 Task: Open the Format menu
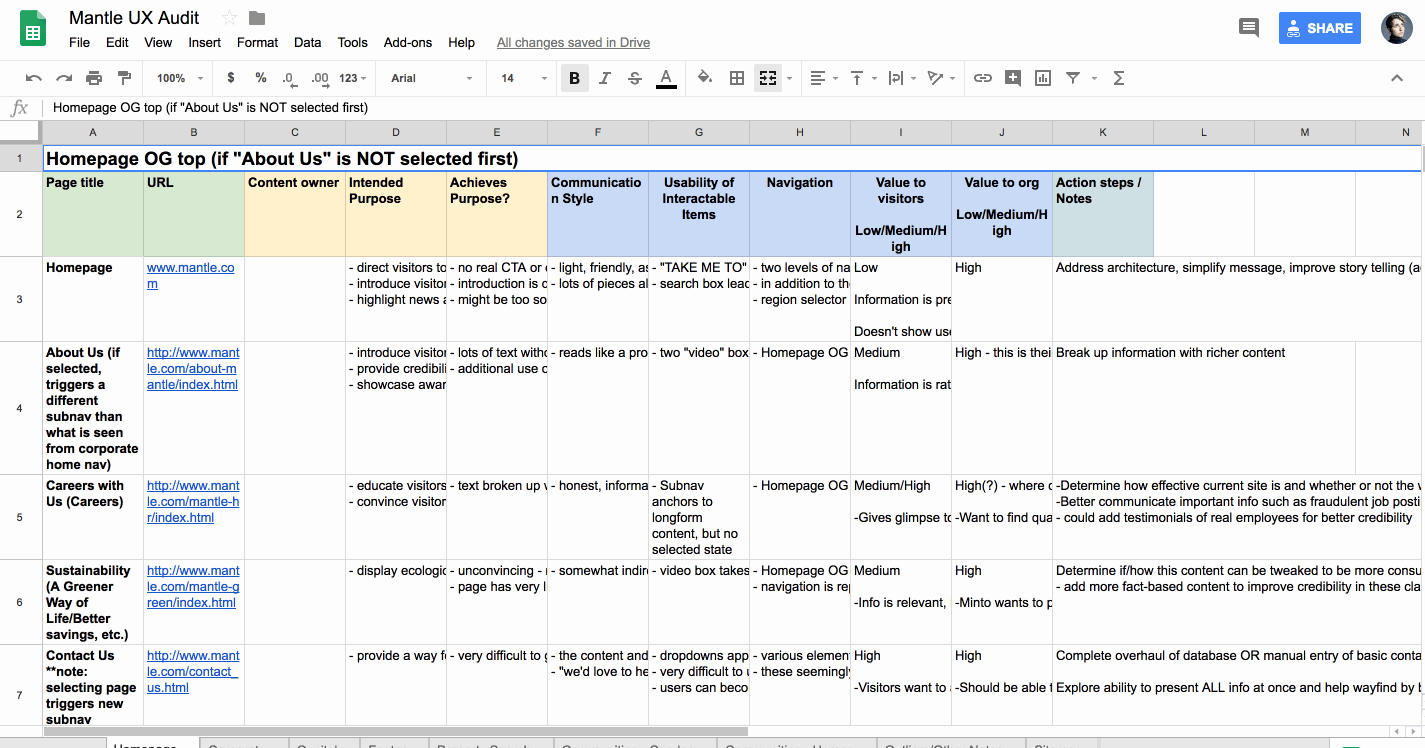[257, 42]
